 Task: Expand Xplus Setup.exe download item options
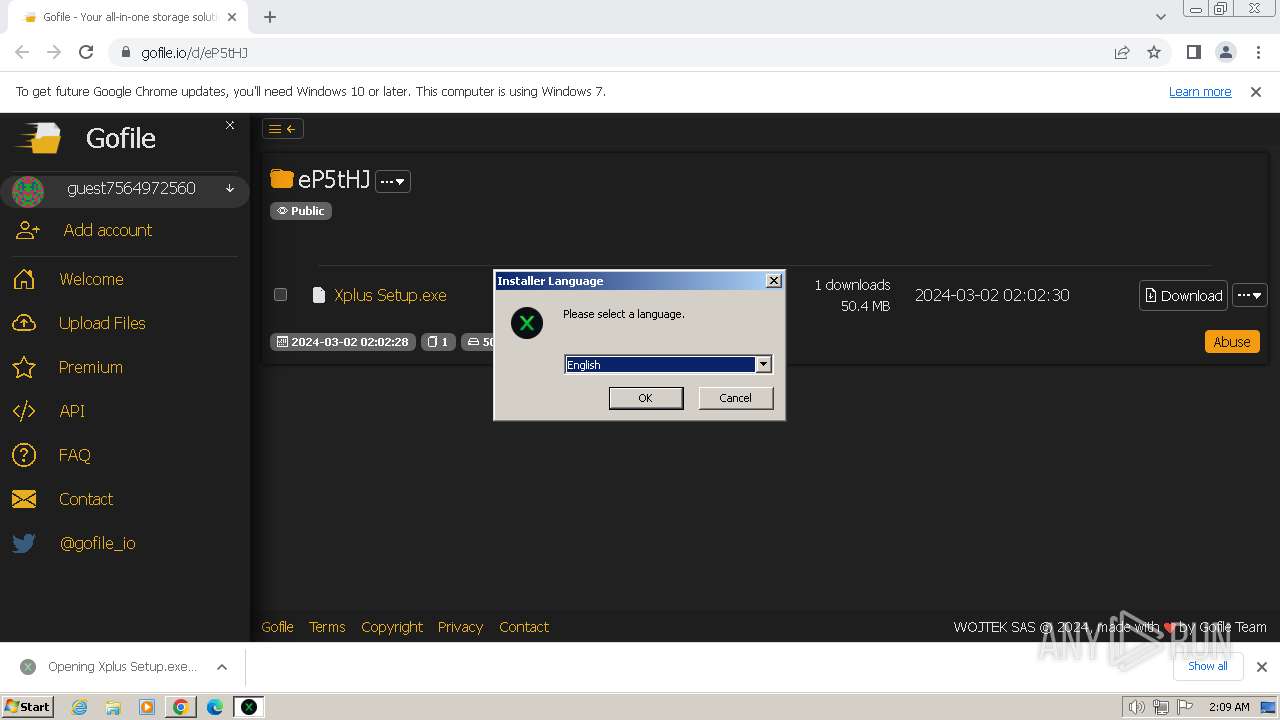click(x=222, y=667)
